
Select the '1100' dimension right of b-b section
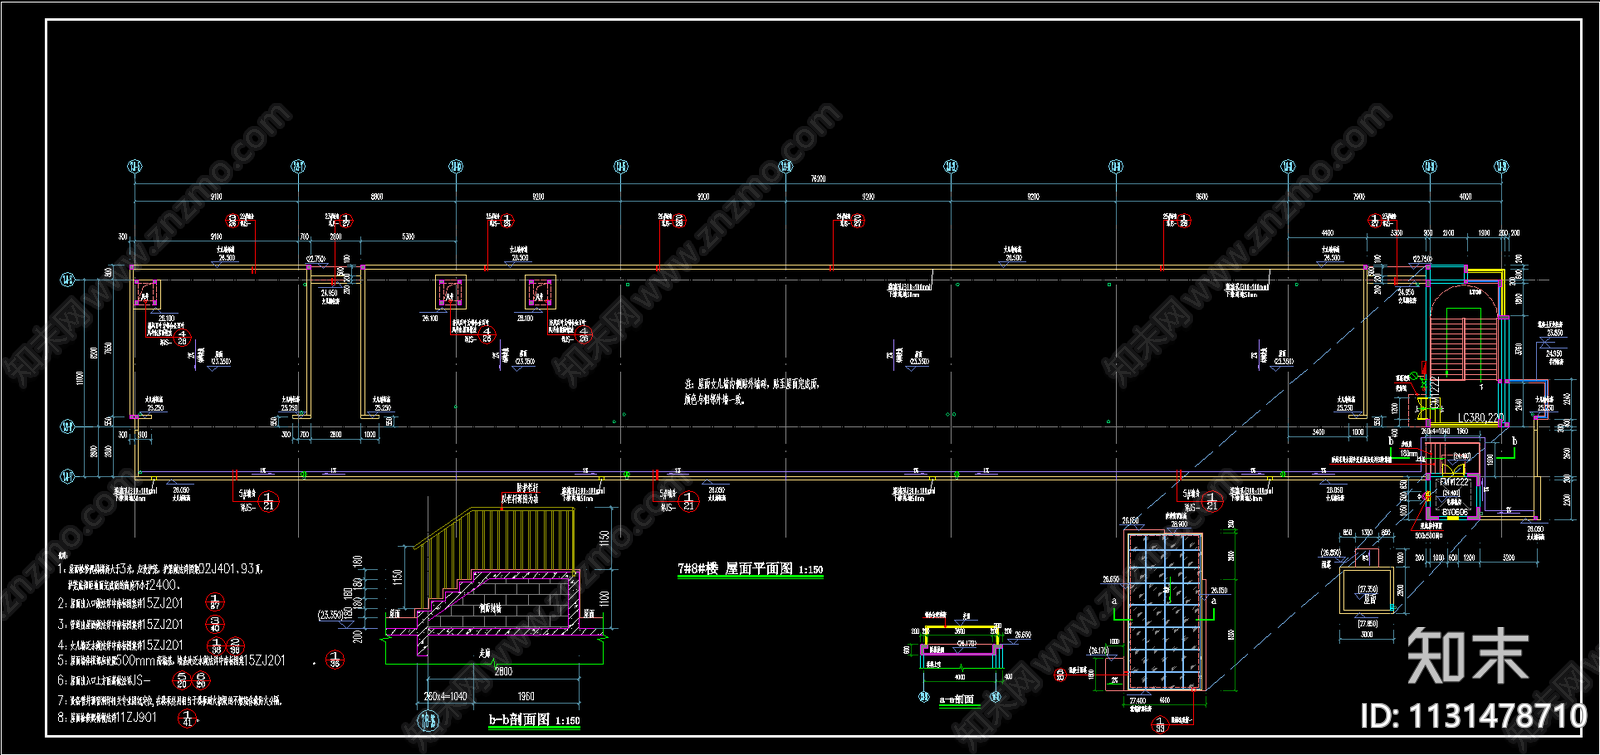coord(604,600)
